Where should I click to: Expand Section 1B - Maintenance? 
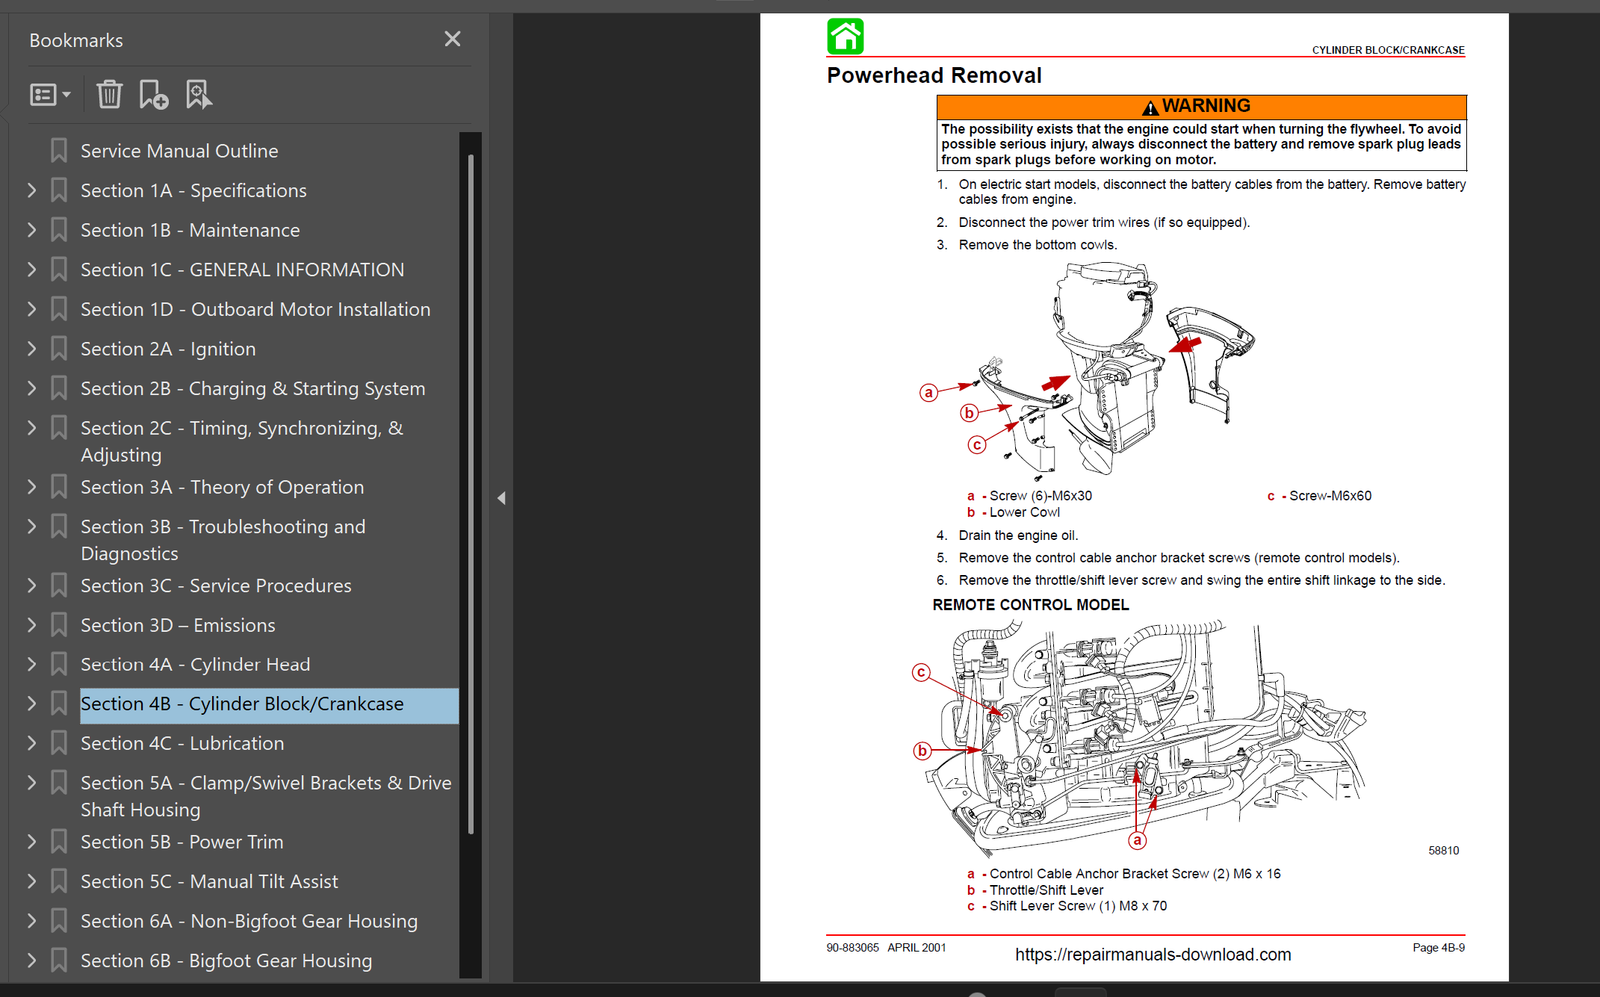point(31,230)
